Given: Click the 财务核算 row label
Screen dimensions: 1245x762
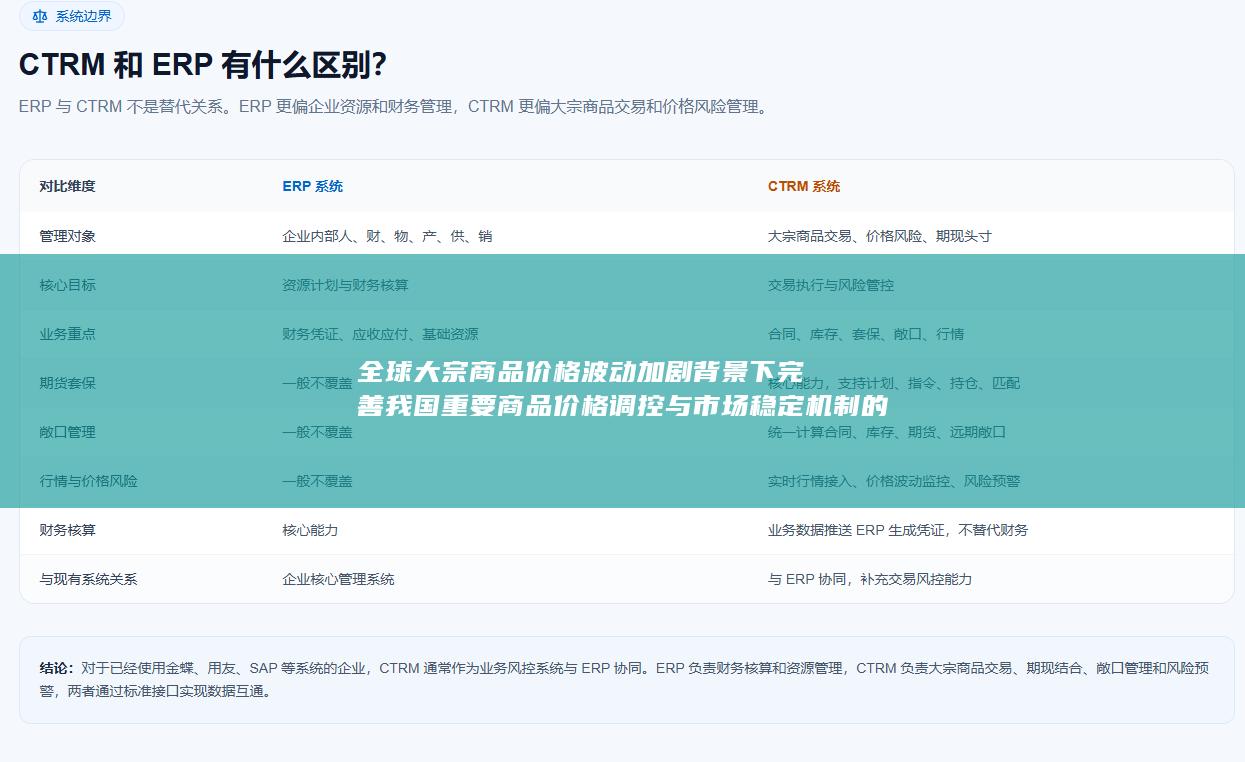Looking at the screenshot, I should [x=68, y=530].
